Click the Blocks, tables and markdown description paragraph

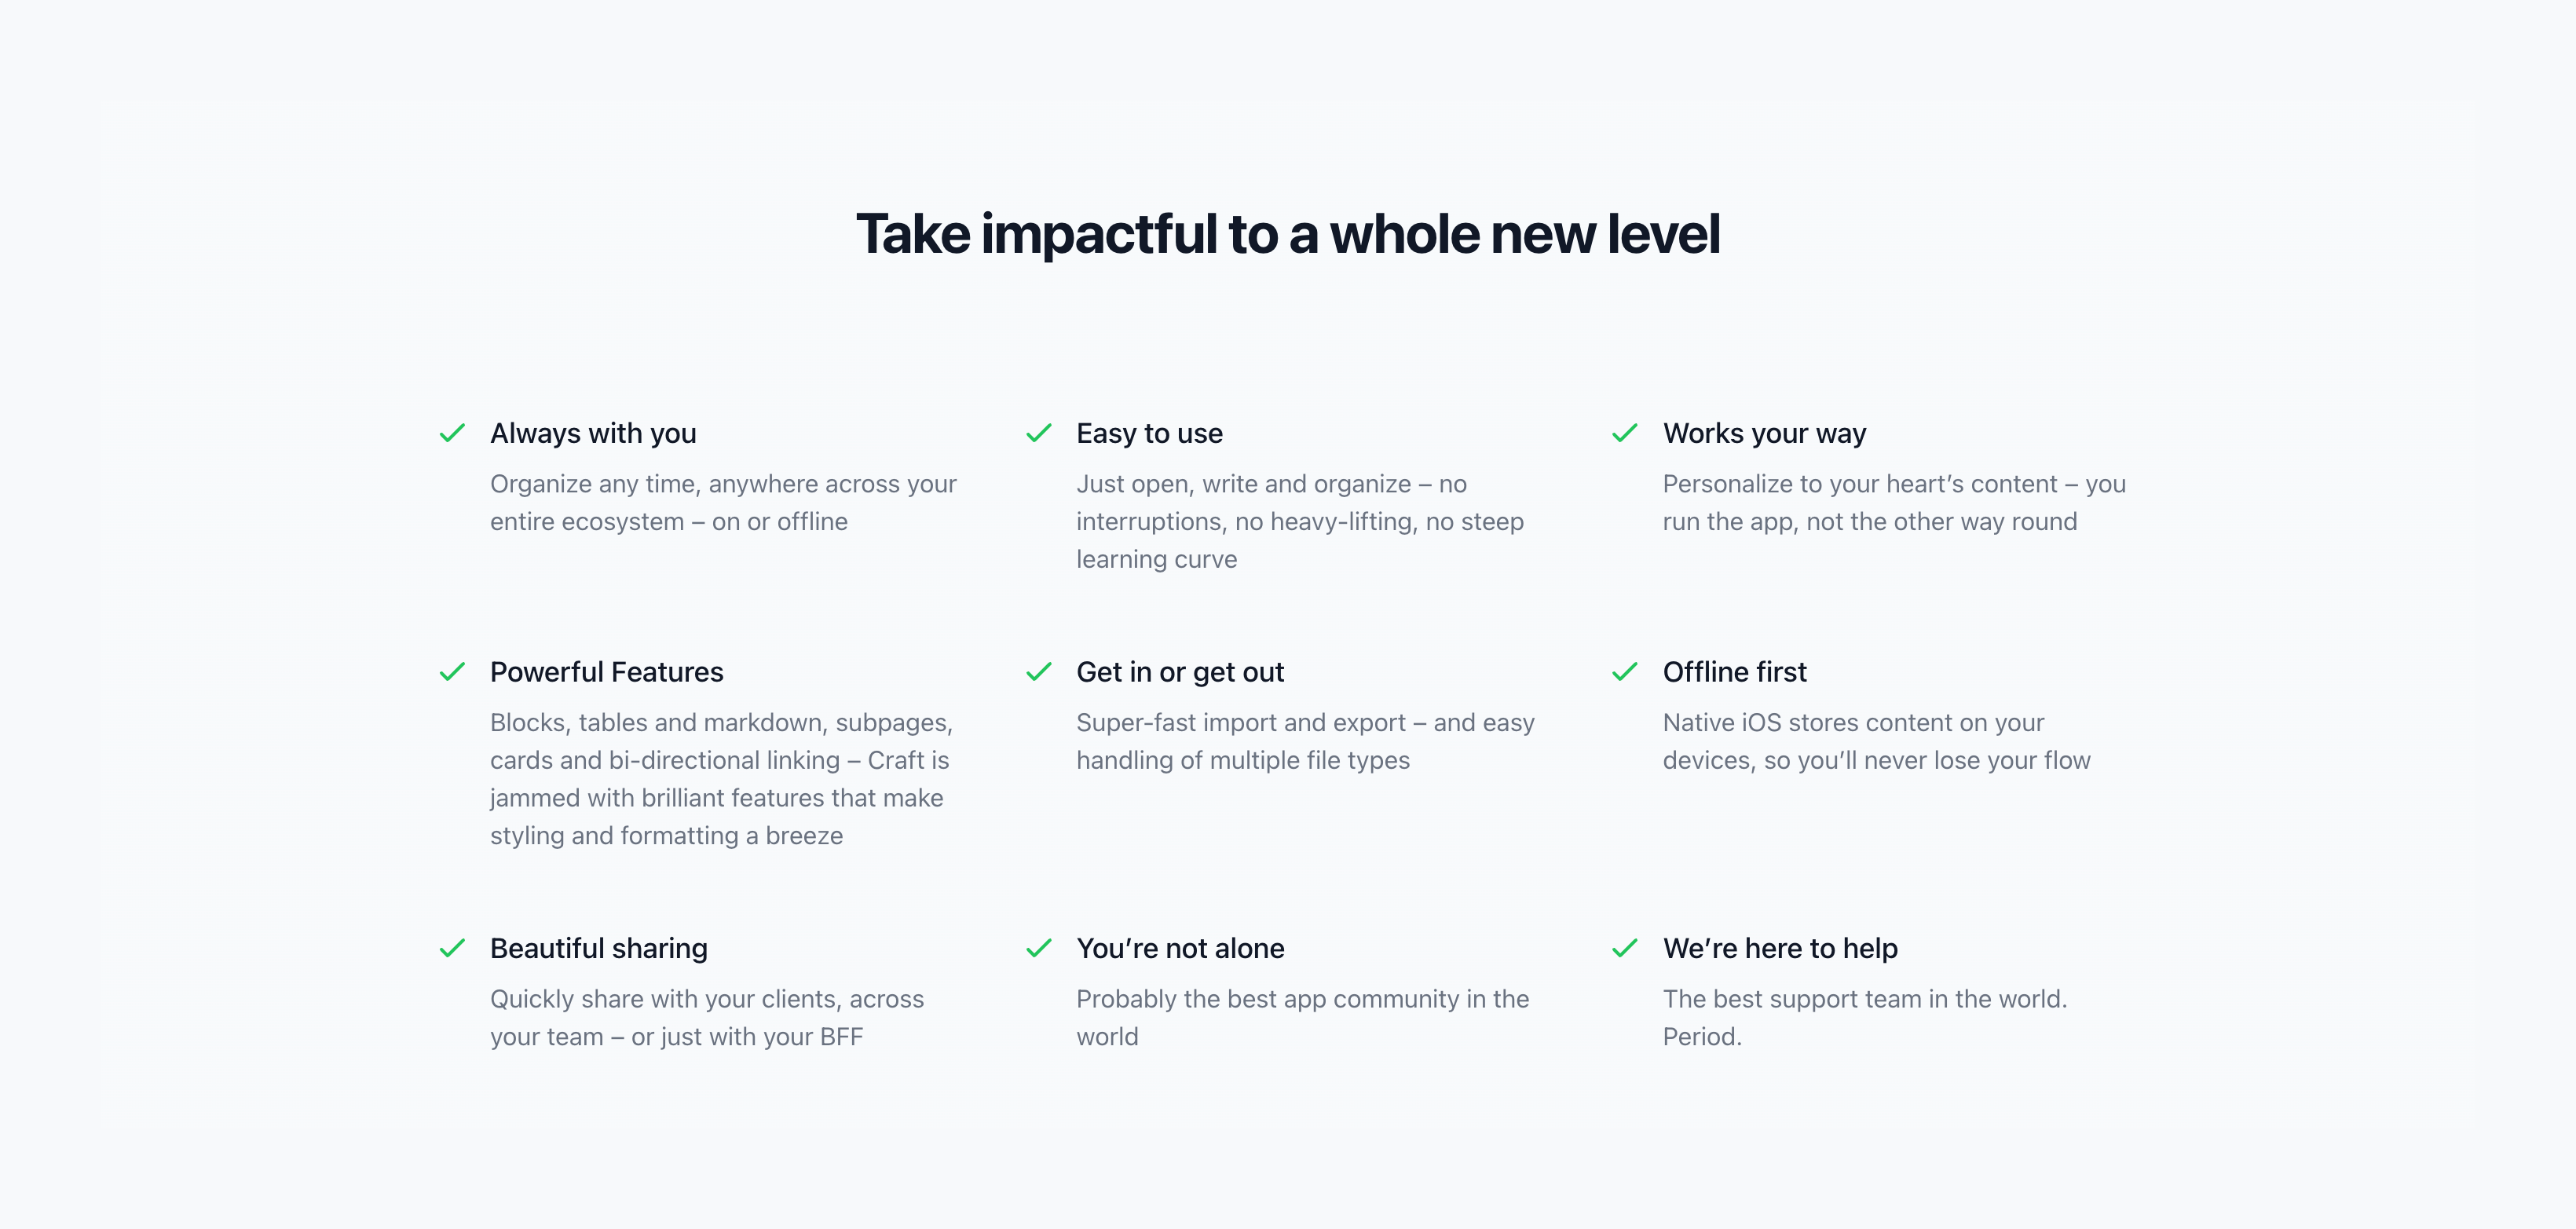tap(721, 779)
